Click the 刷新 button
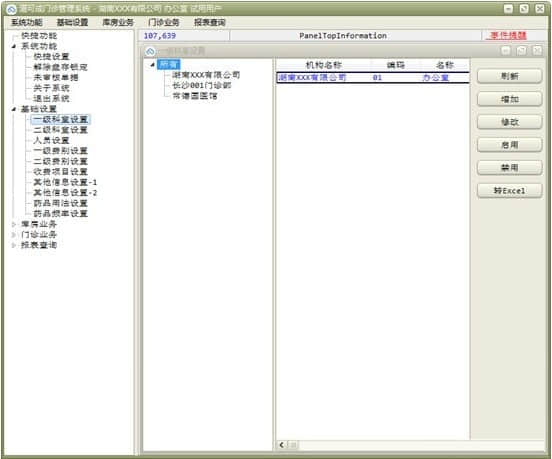552x459 pixels. tap(509, 76)
